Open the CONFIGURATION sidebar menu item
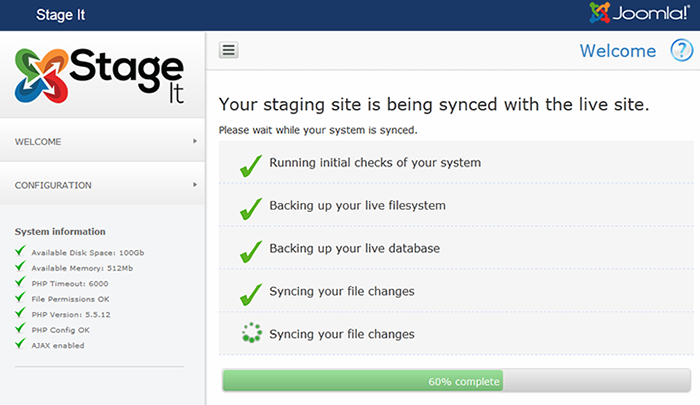 click(x=102, y=185)
